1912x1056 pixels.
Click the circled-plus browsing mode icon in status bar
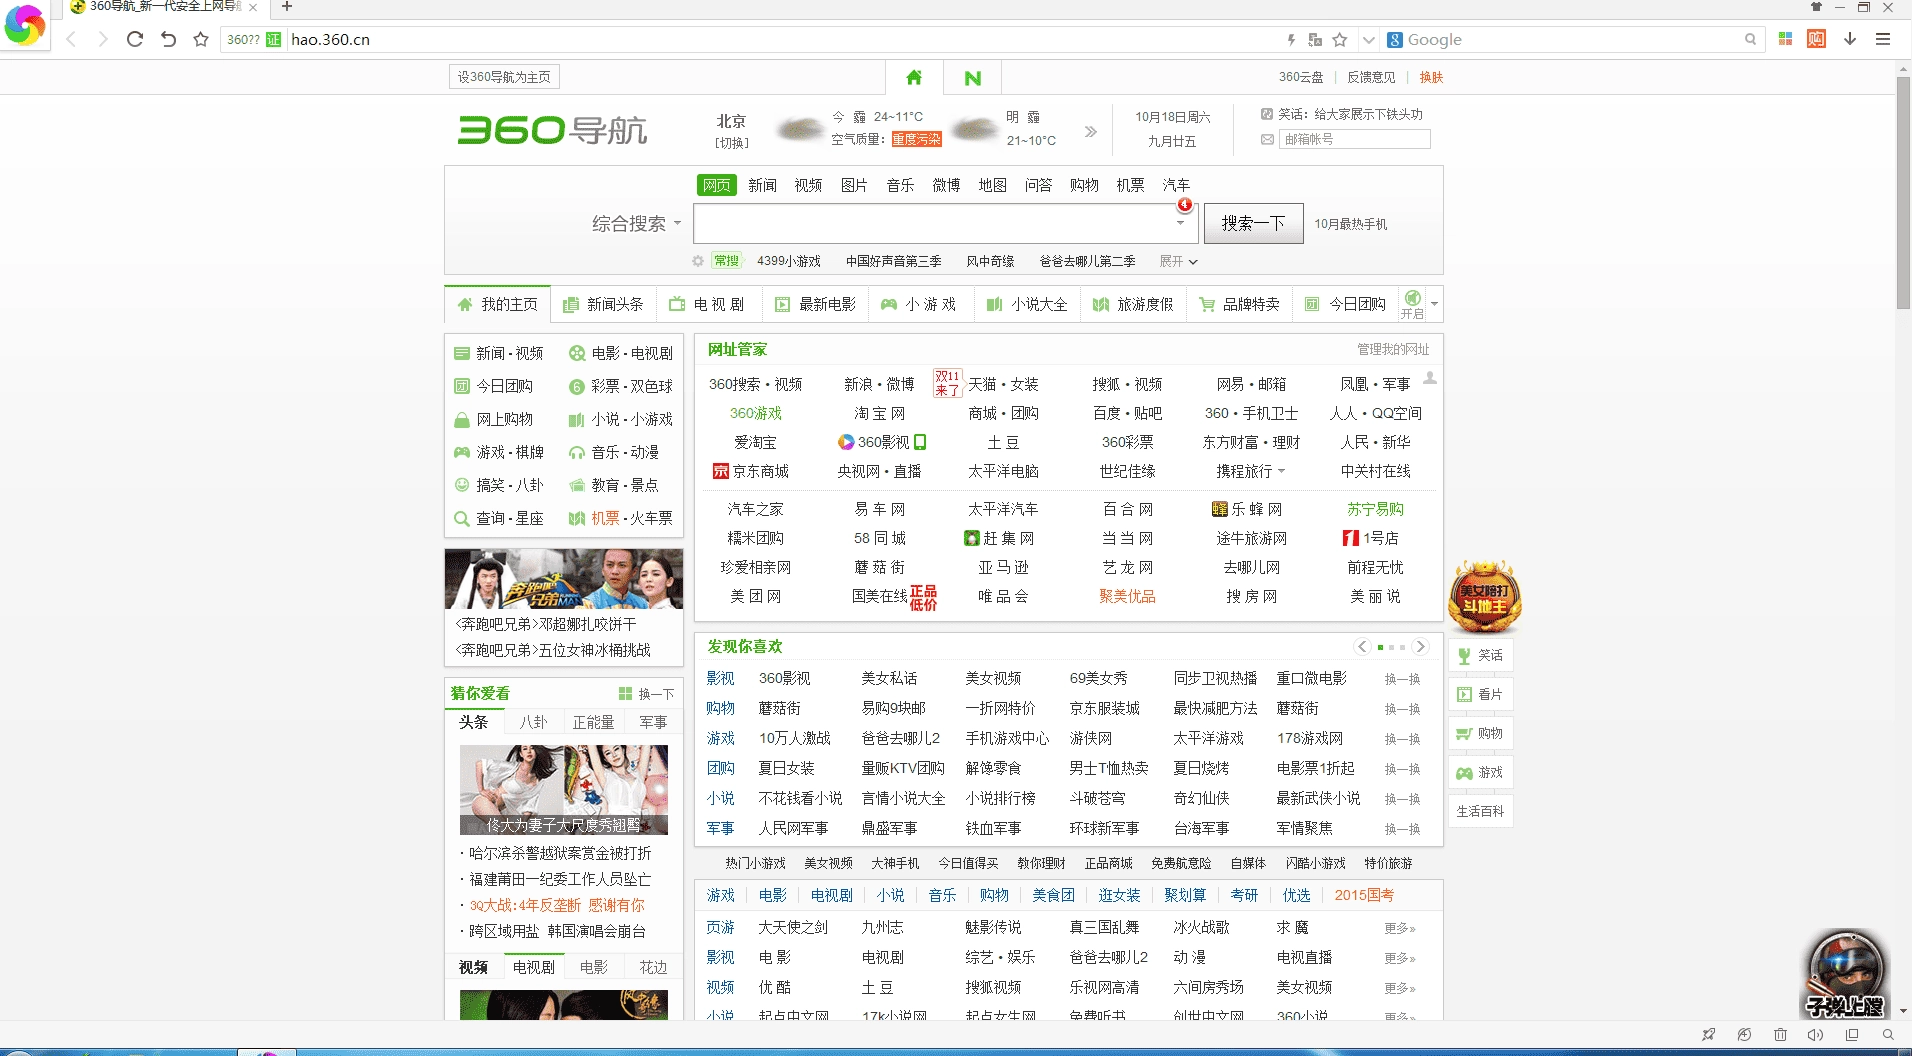tap(1744, 1035)
